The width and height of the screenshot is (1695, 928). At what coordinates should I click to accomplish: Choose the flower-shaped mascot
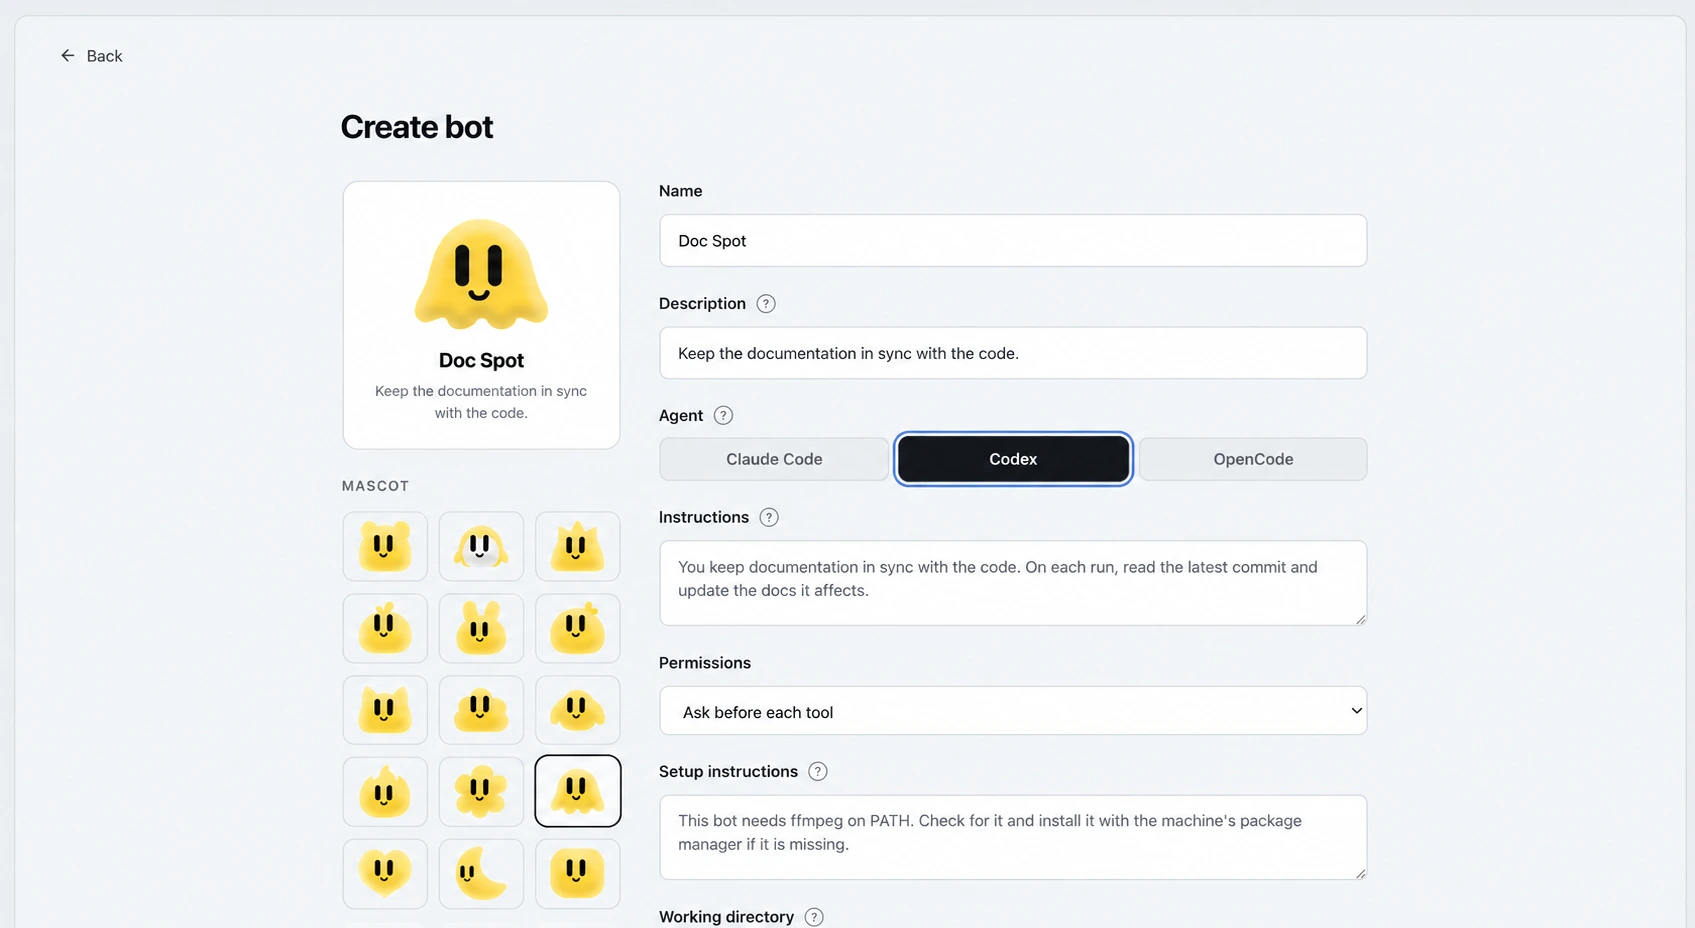coord(481,792)
